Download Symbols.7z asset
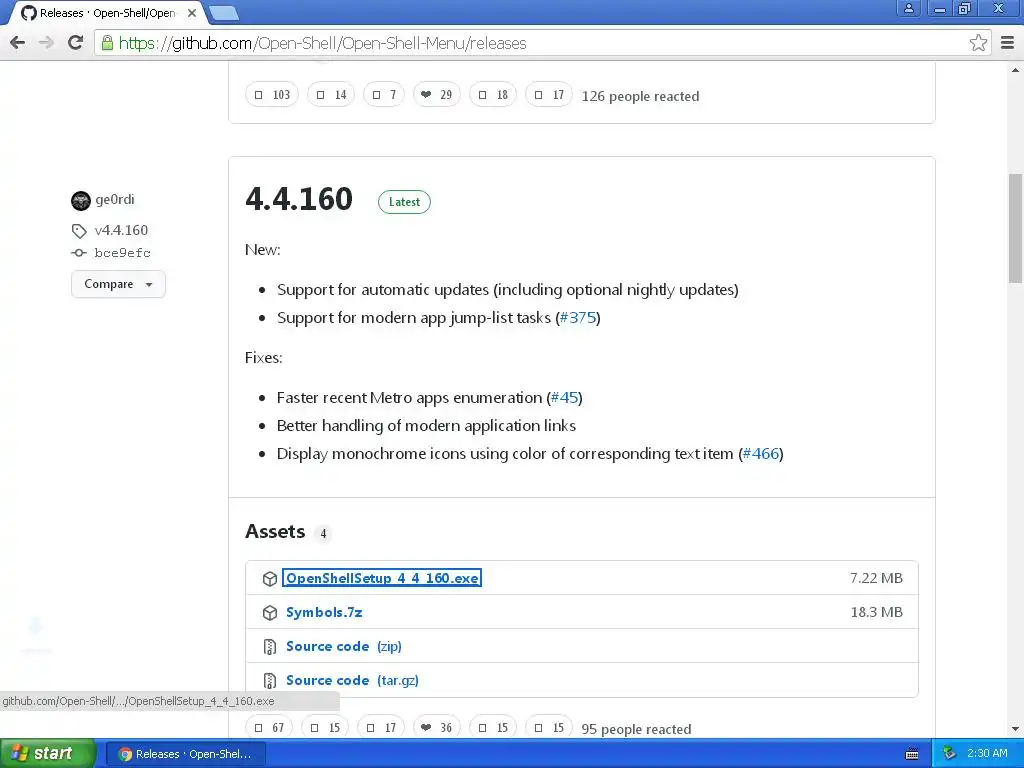This screenshot has width=1024, height=768. [324, 612]
